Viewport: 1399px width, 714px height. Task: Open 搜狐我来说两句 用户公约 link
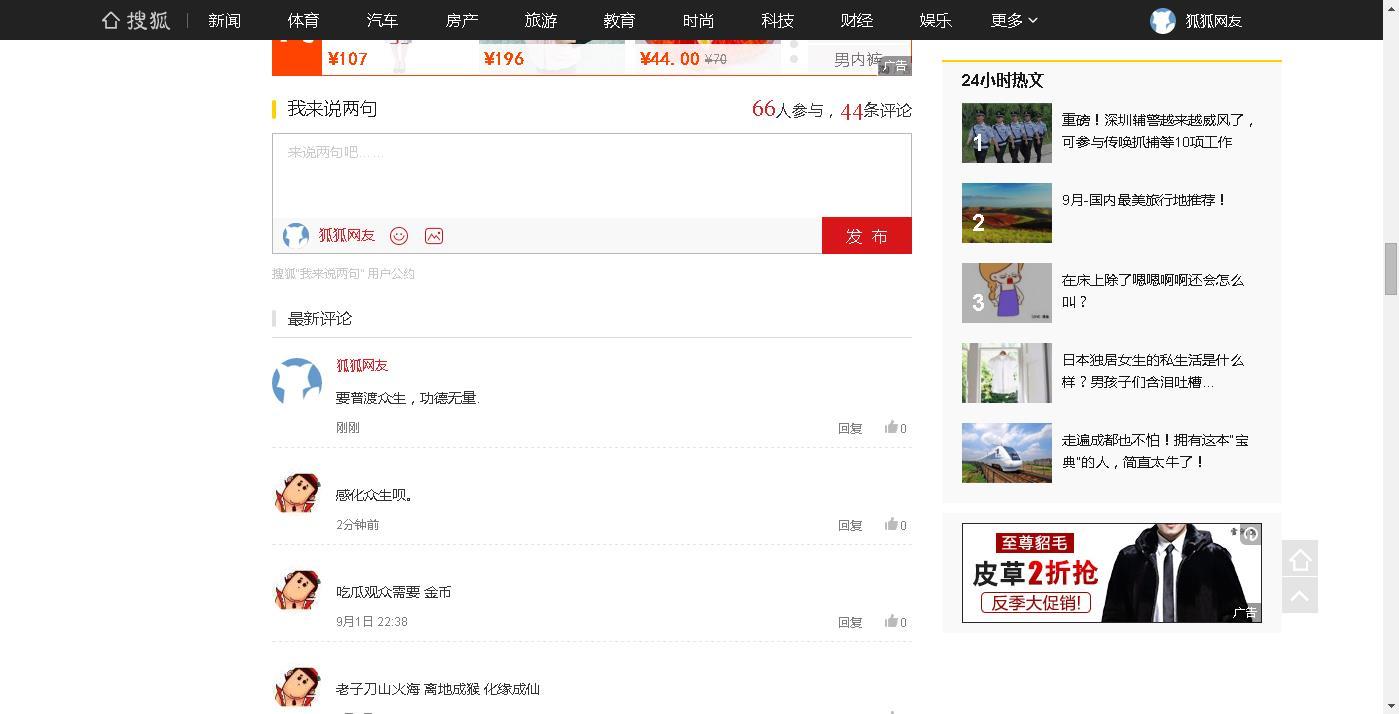(343, 273)
